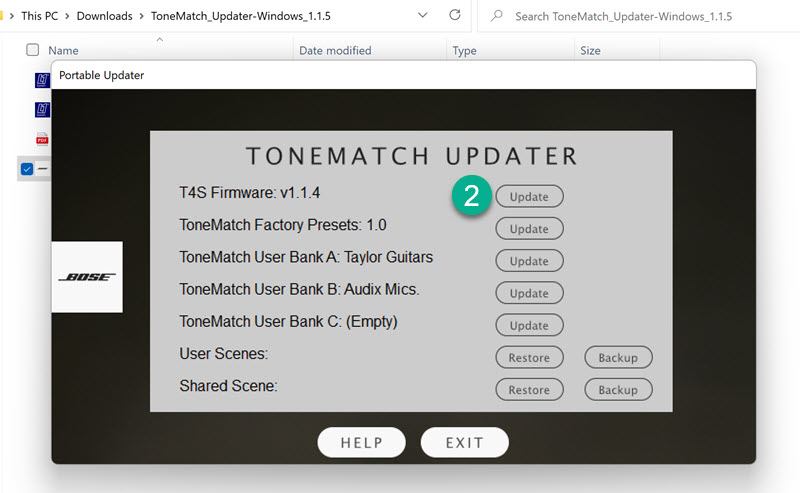The height and width of the screenshot is (493, 800).
Task: Sort files by the Date modified column
Action: click(x=335, y=50)
